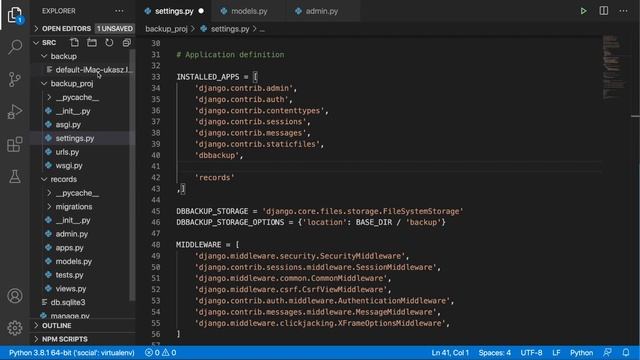
Task: Open the Accounts menu icon
Action: (15, 296)
